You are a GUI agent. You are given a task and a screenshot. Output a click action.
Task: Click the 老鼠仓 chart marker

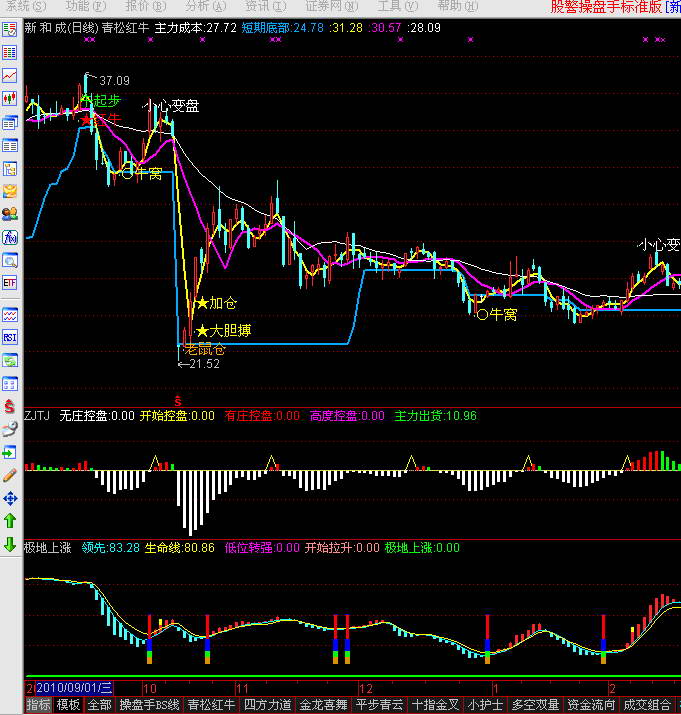pos(205,350)
